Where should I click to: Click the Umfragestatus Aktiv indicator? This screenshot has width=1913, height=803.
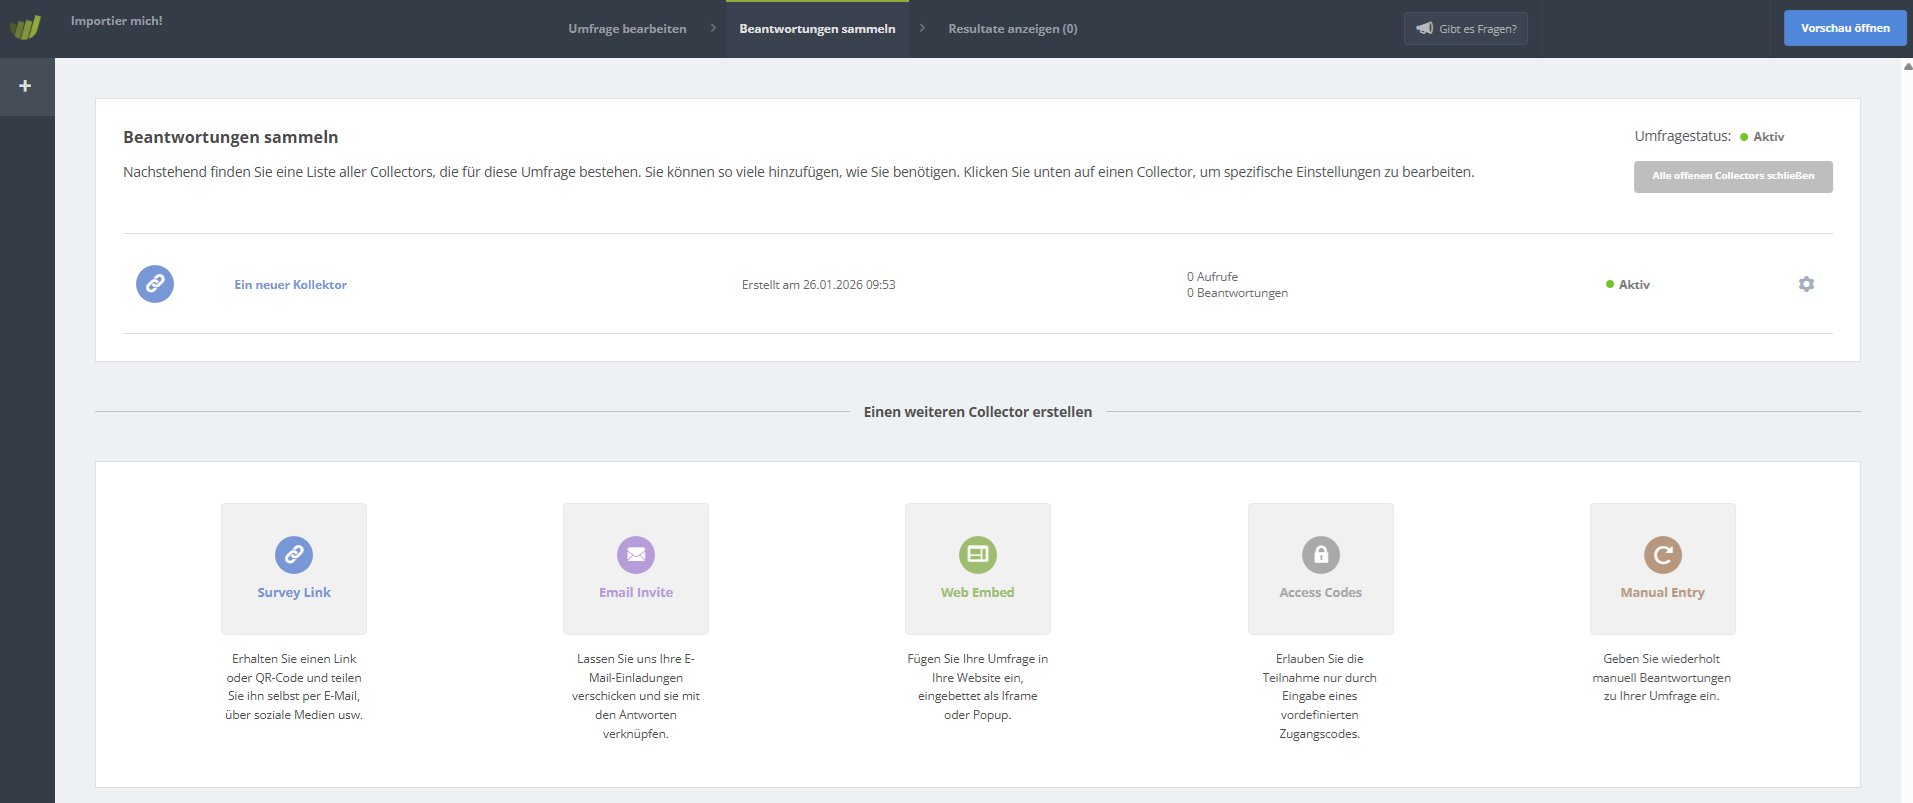tap(1767, 137)
